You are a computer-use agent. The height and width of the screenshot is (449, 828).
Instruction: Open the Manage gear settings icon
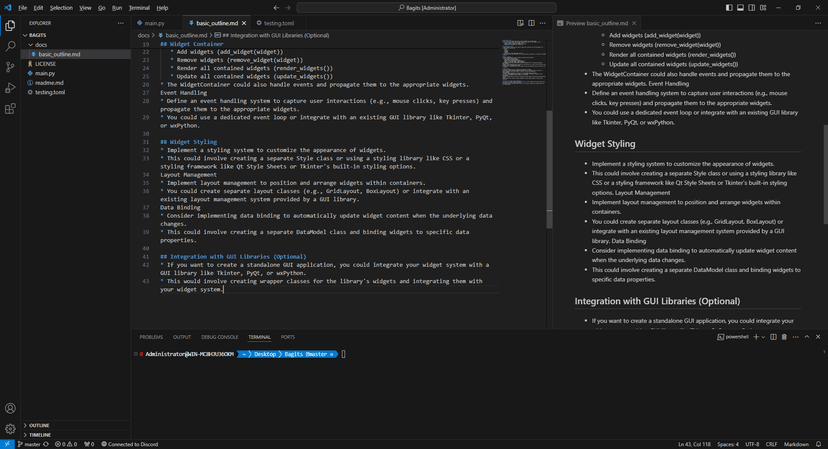10,429
